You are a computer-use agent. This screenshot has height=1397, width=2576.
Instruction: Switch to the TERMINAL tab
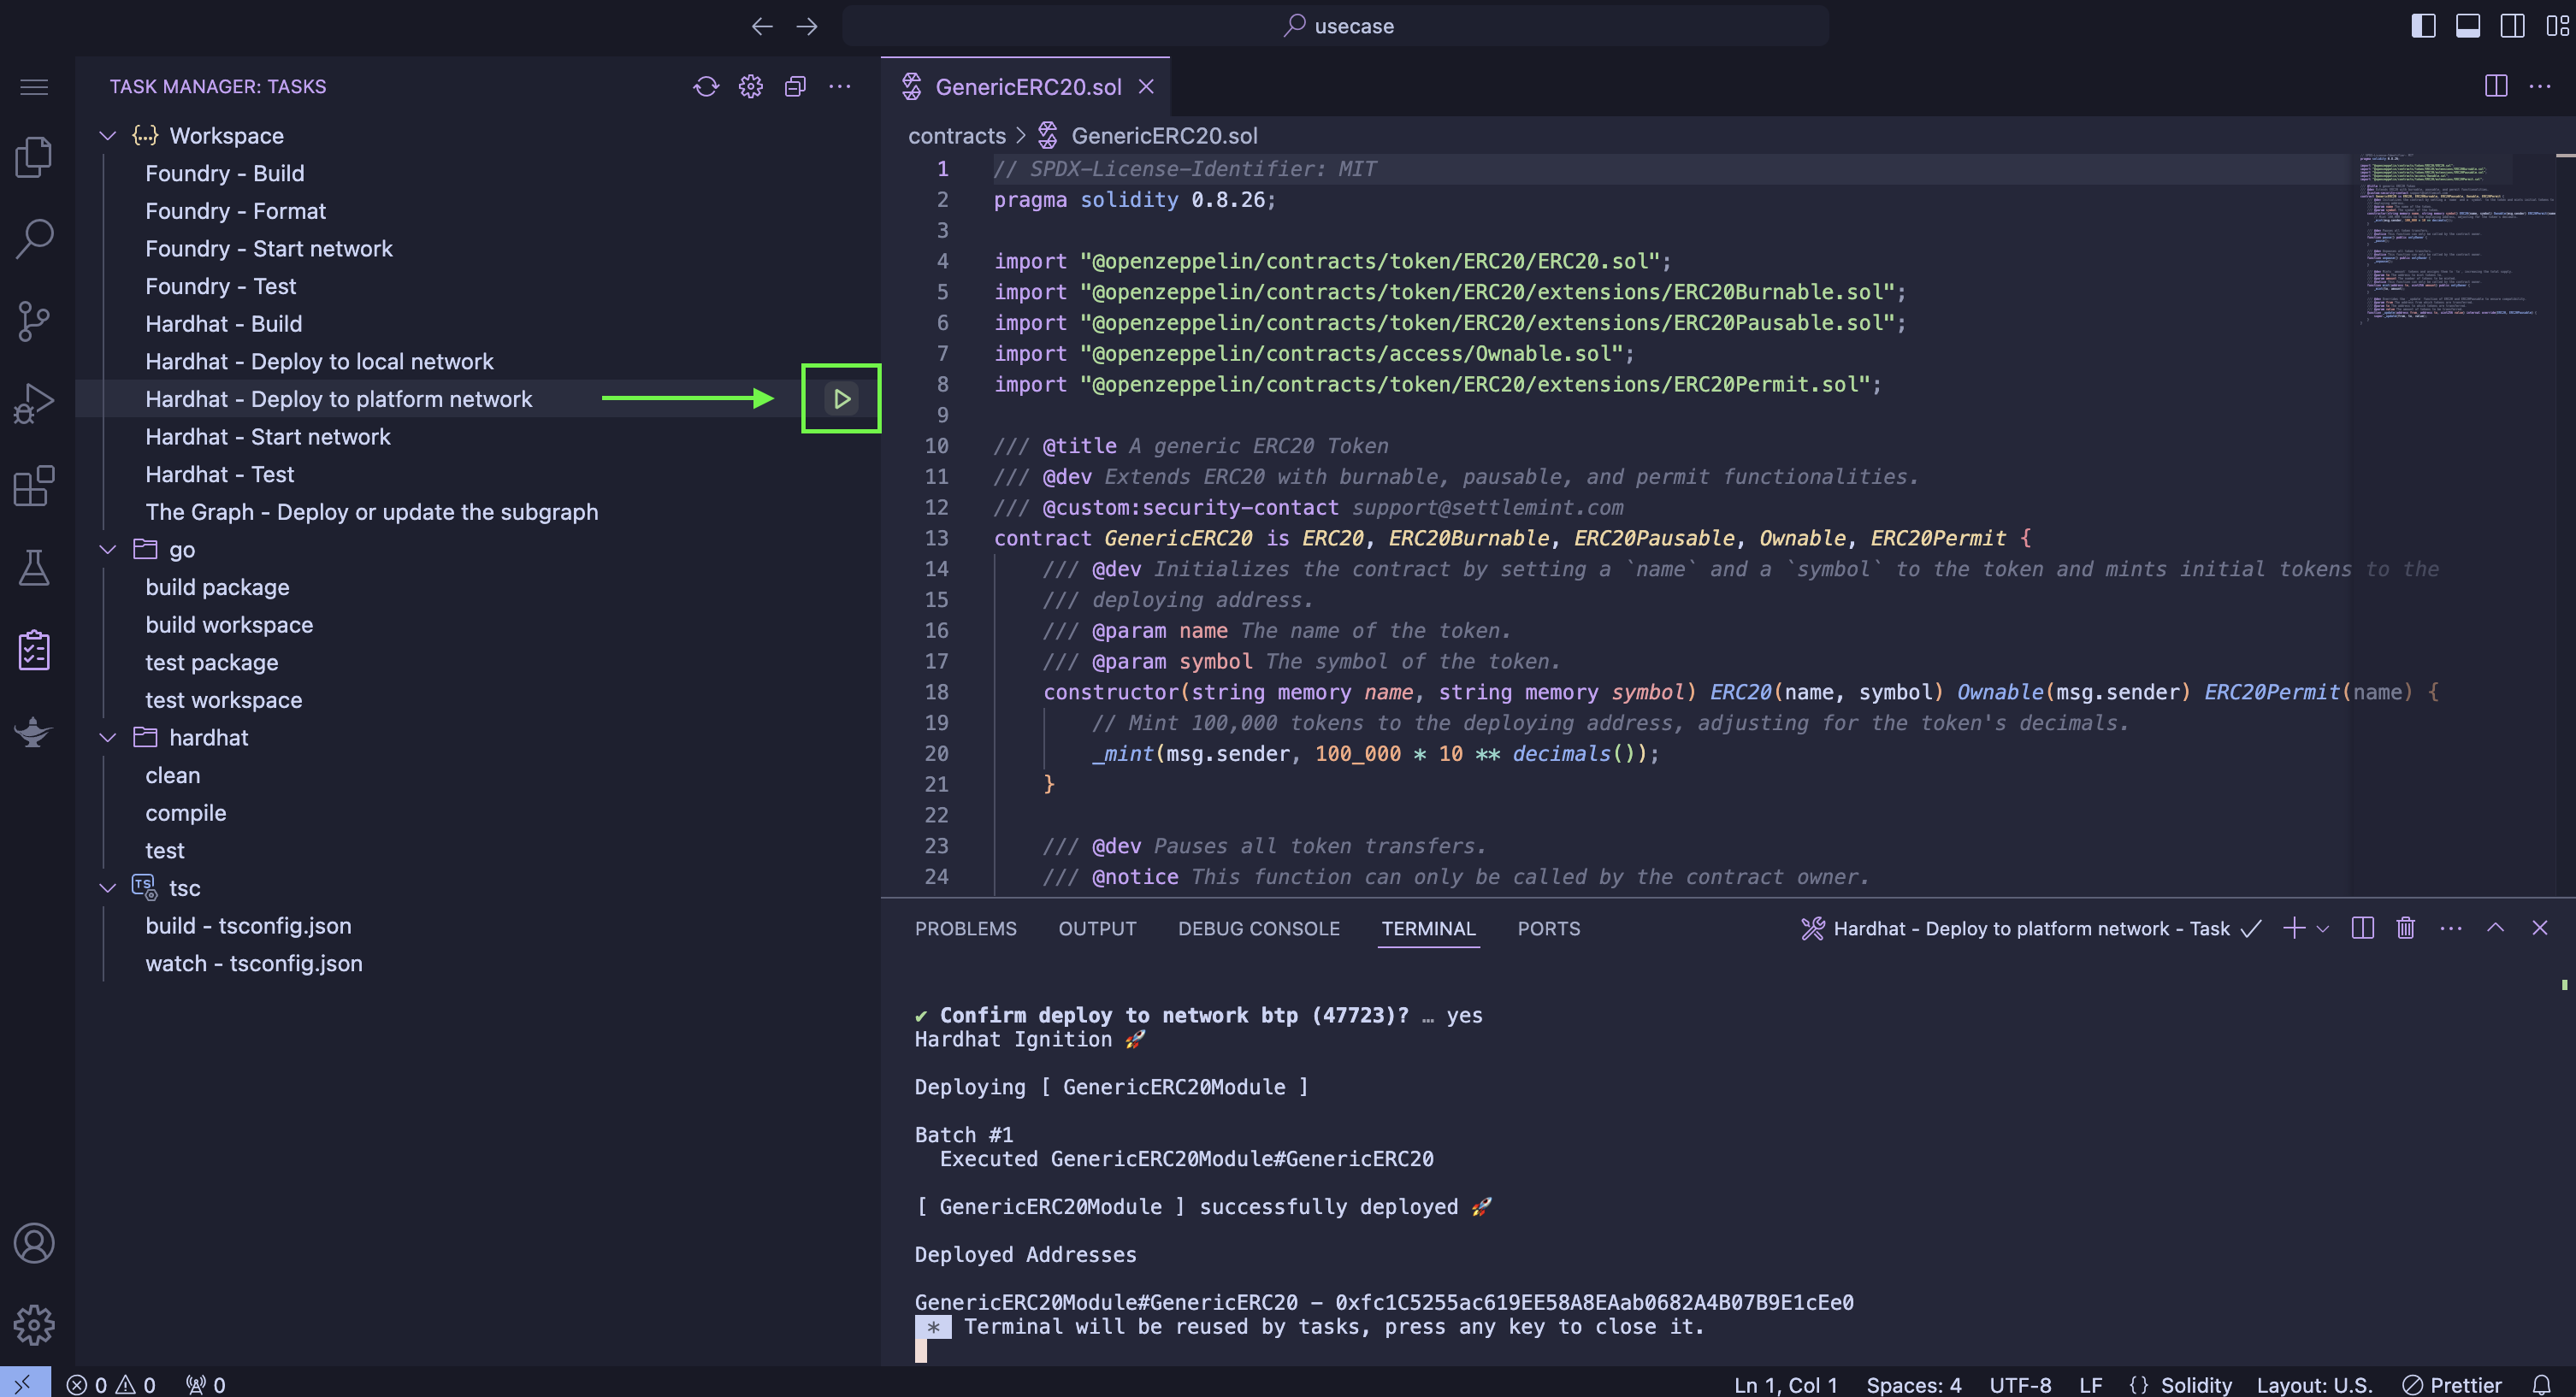click(x=1428, y=928)
